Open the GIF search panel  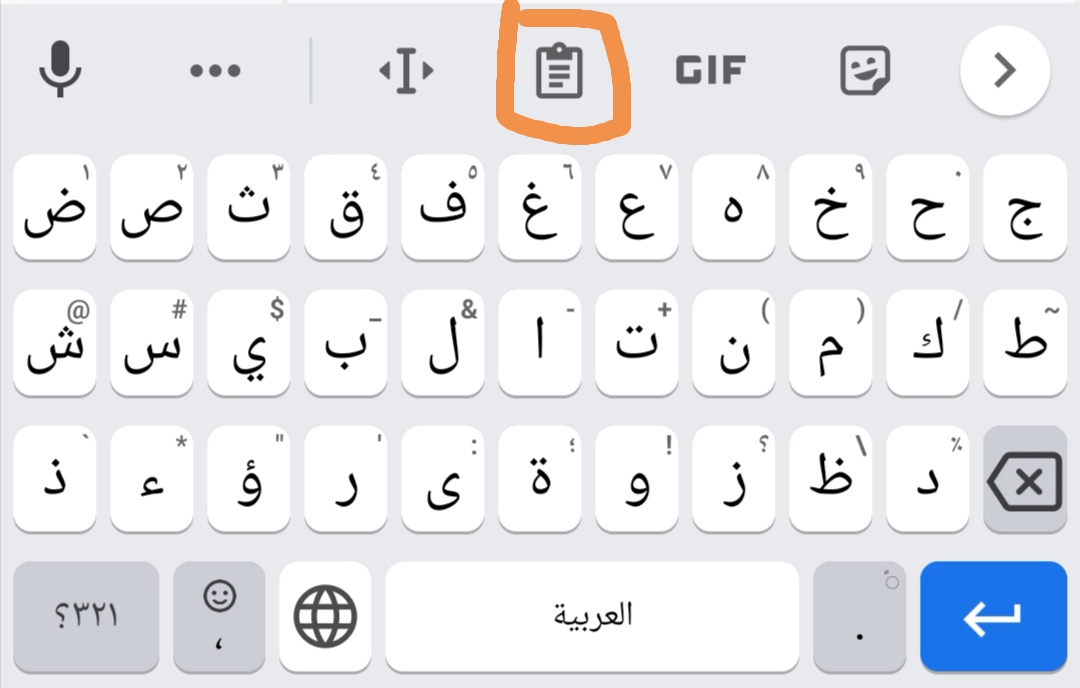pyautogui.click(x=711, y=71)
